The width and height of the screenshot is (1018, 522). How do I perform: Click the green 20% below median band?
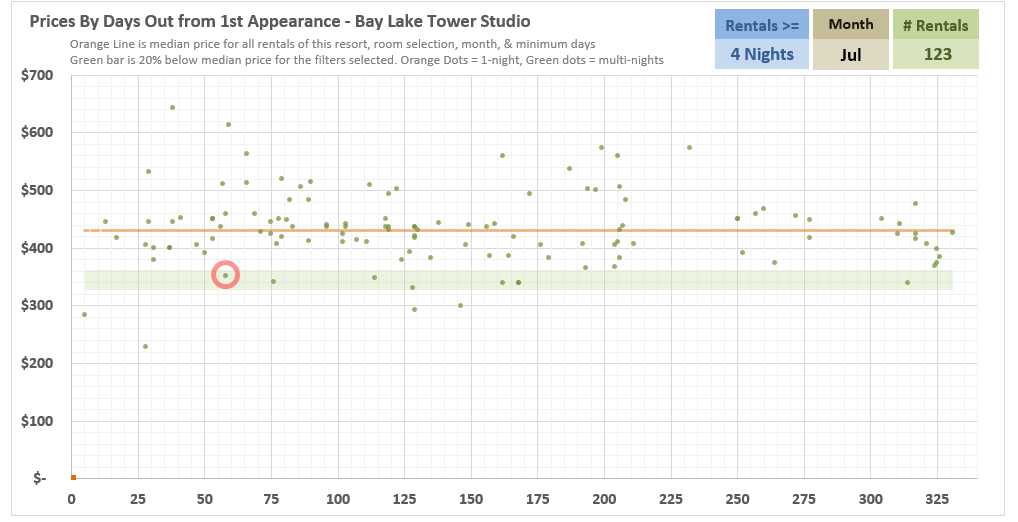tap(600, 280)
